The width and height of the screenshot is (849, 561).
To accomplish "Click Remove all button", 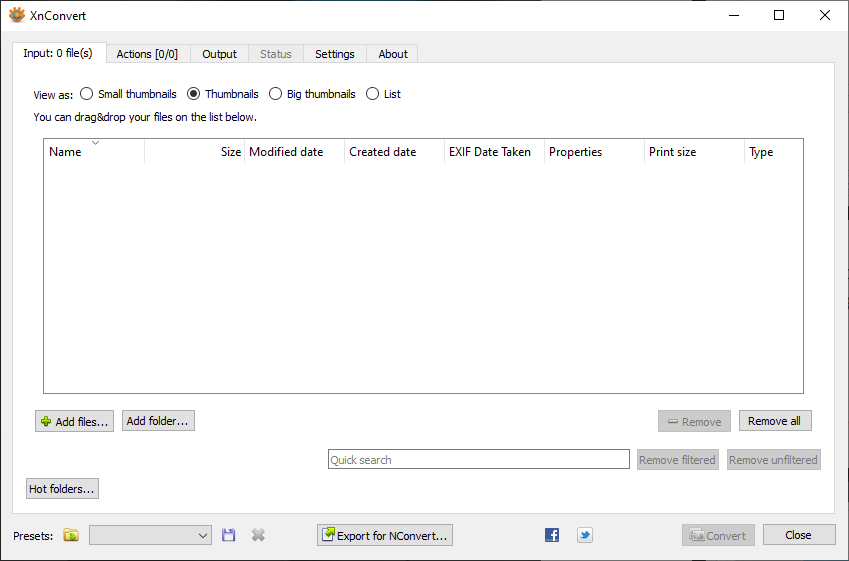I will pyautogui.click(x=775, y=421).
